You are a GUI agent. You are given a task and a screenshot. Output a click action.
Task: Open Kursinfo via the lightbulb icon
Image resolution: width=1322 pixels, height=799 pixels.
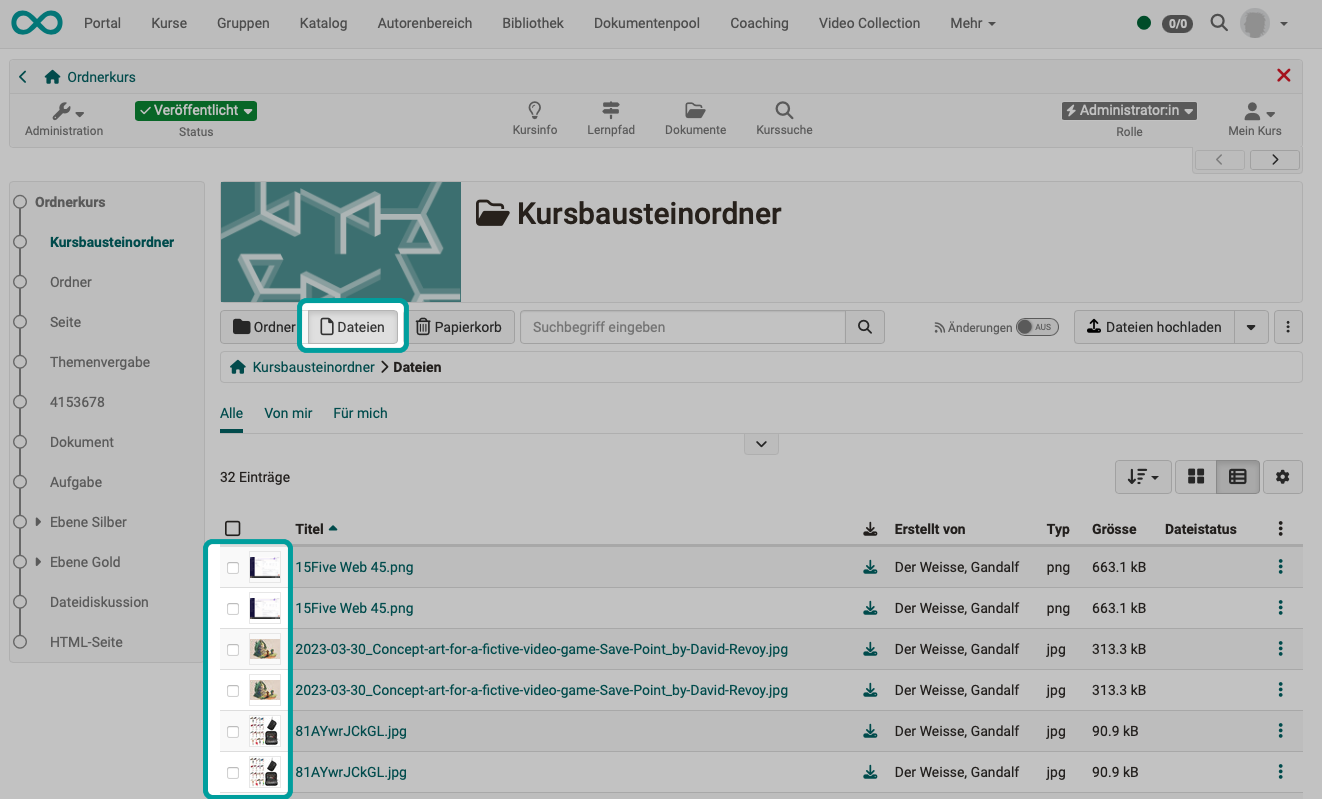(534, 117)
